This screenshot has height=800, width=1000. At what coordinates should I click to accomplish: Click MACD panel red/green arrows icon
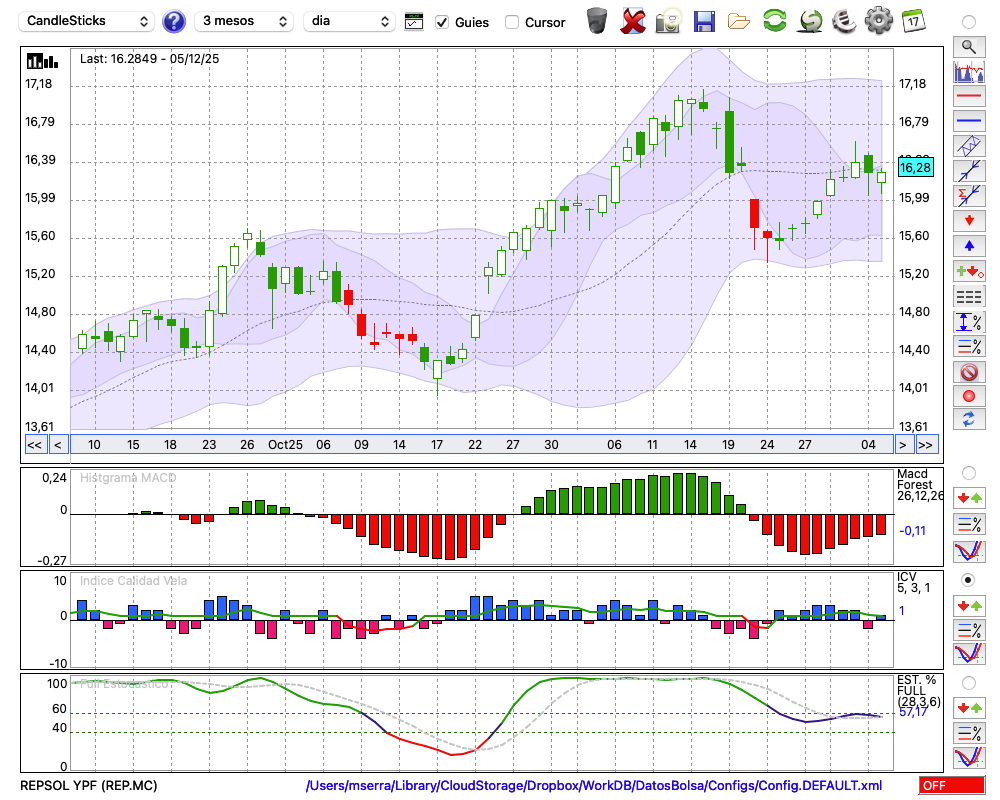tap(969, 498)
